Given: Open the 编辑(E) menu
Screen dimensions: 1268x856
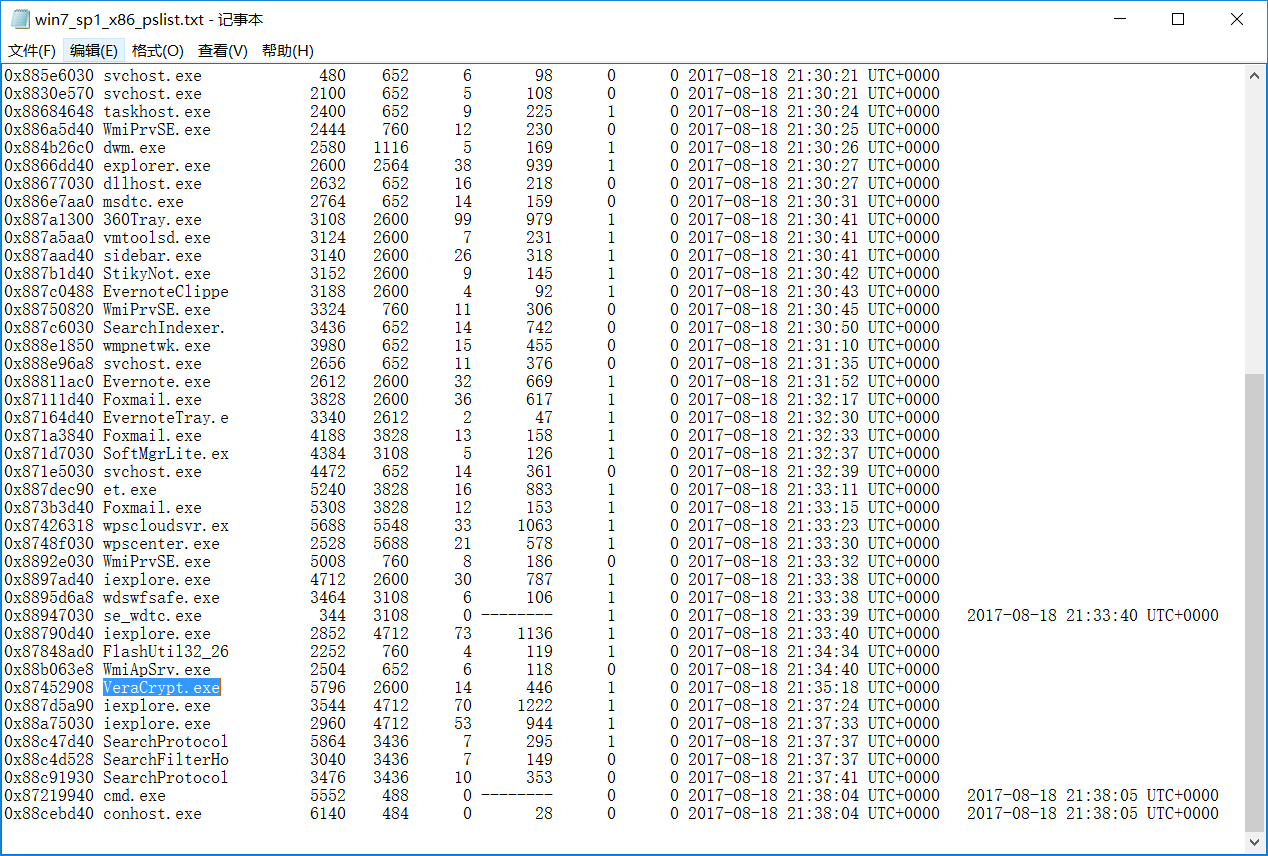Looking at the screenshot, I should pyautogui.click(x=94, y=51).
